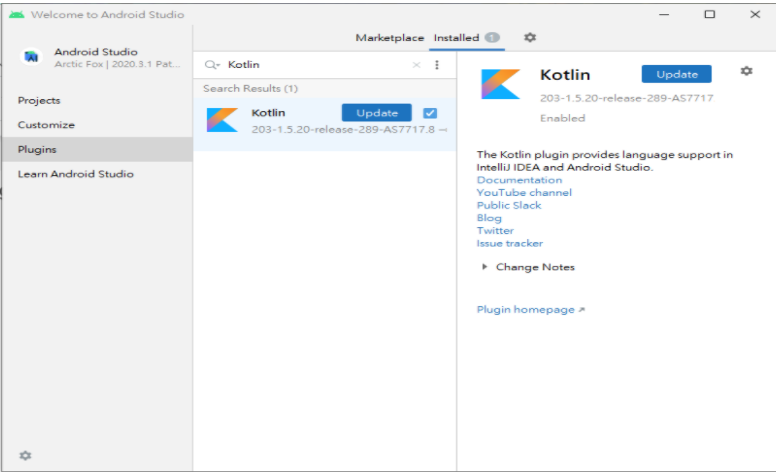The image size is (782, 472).
Task: Open the search options three-dot menu
Action: [437, 65]
